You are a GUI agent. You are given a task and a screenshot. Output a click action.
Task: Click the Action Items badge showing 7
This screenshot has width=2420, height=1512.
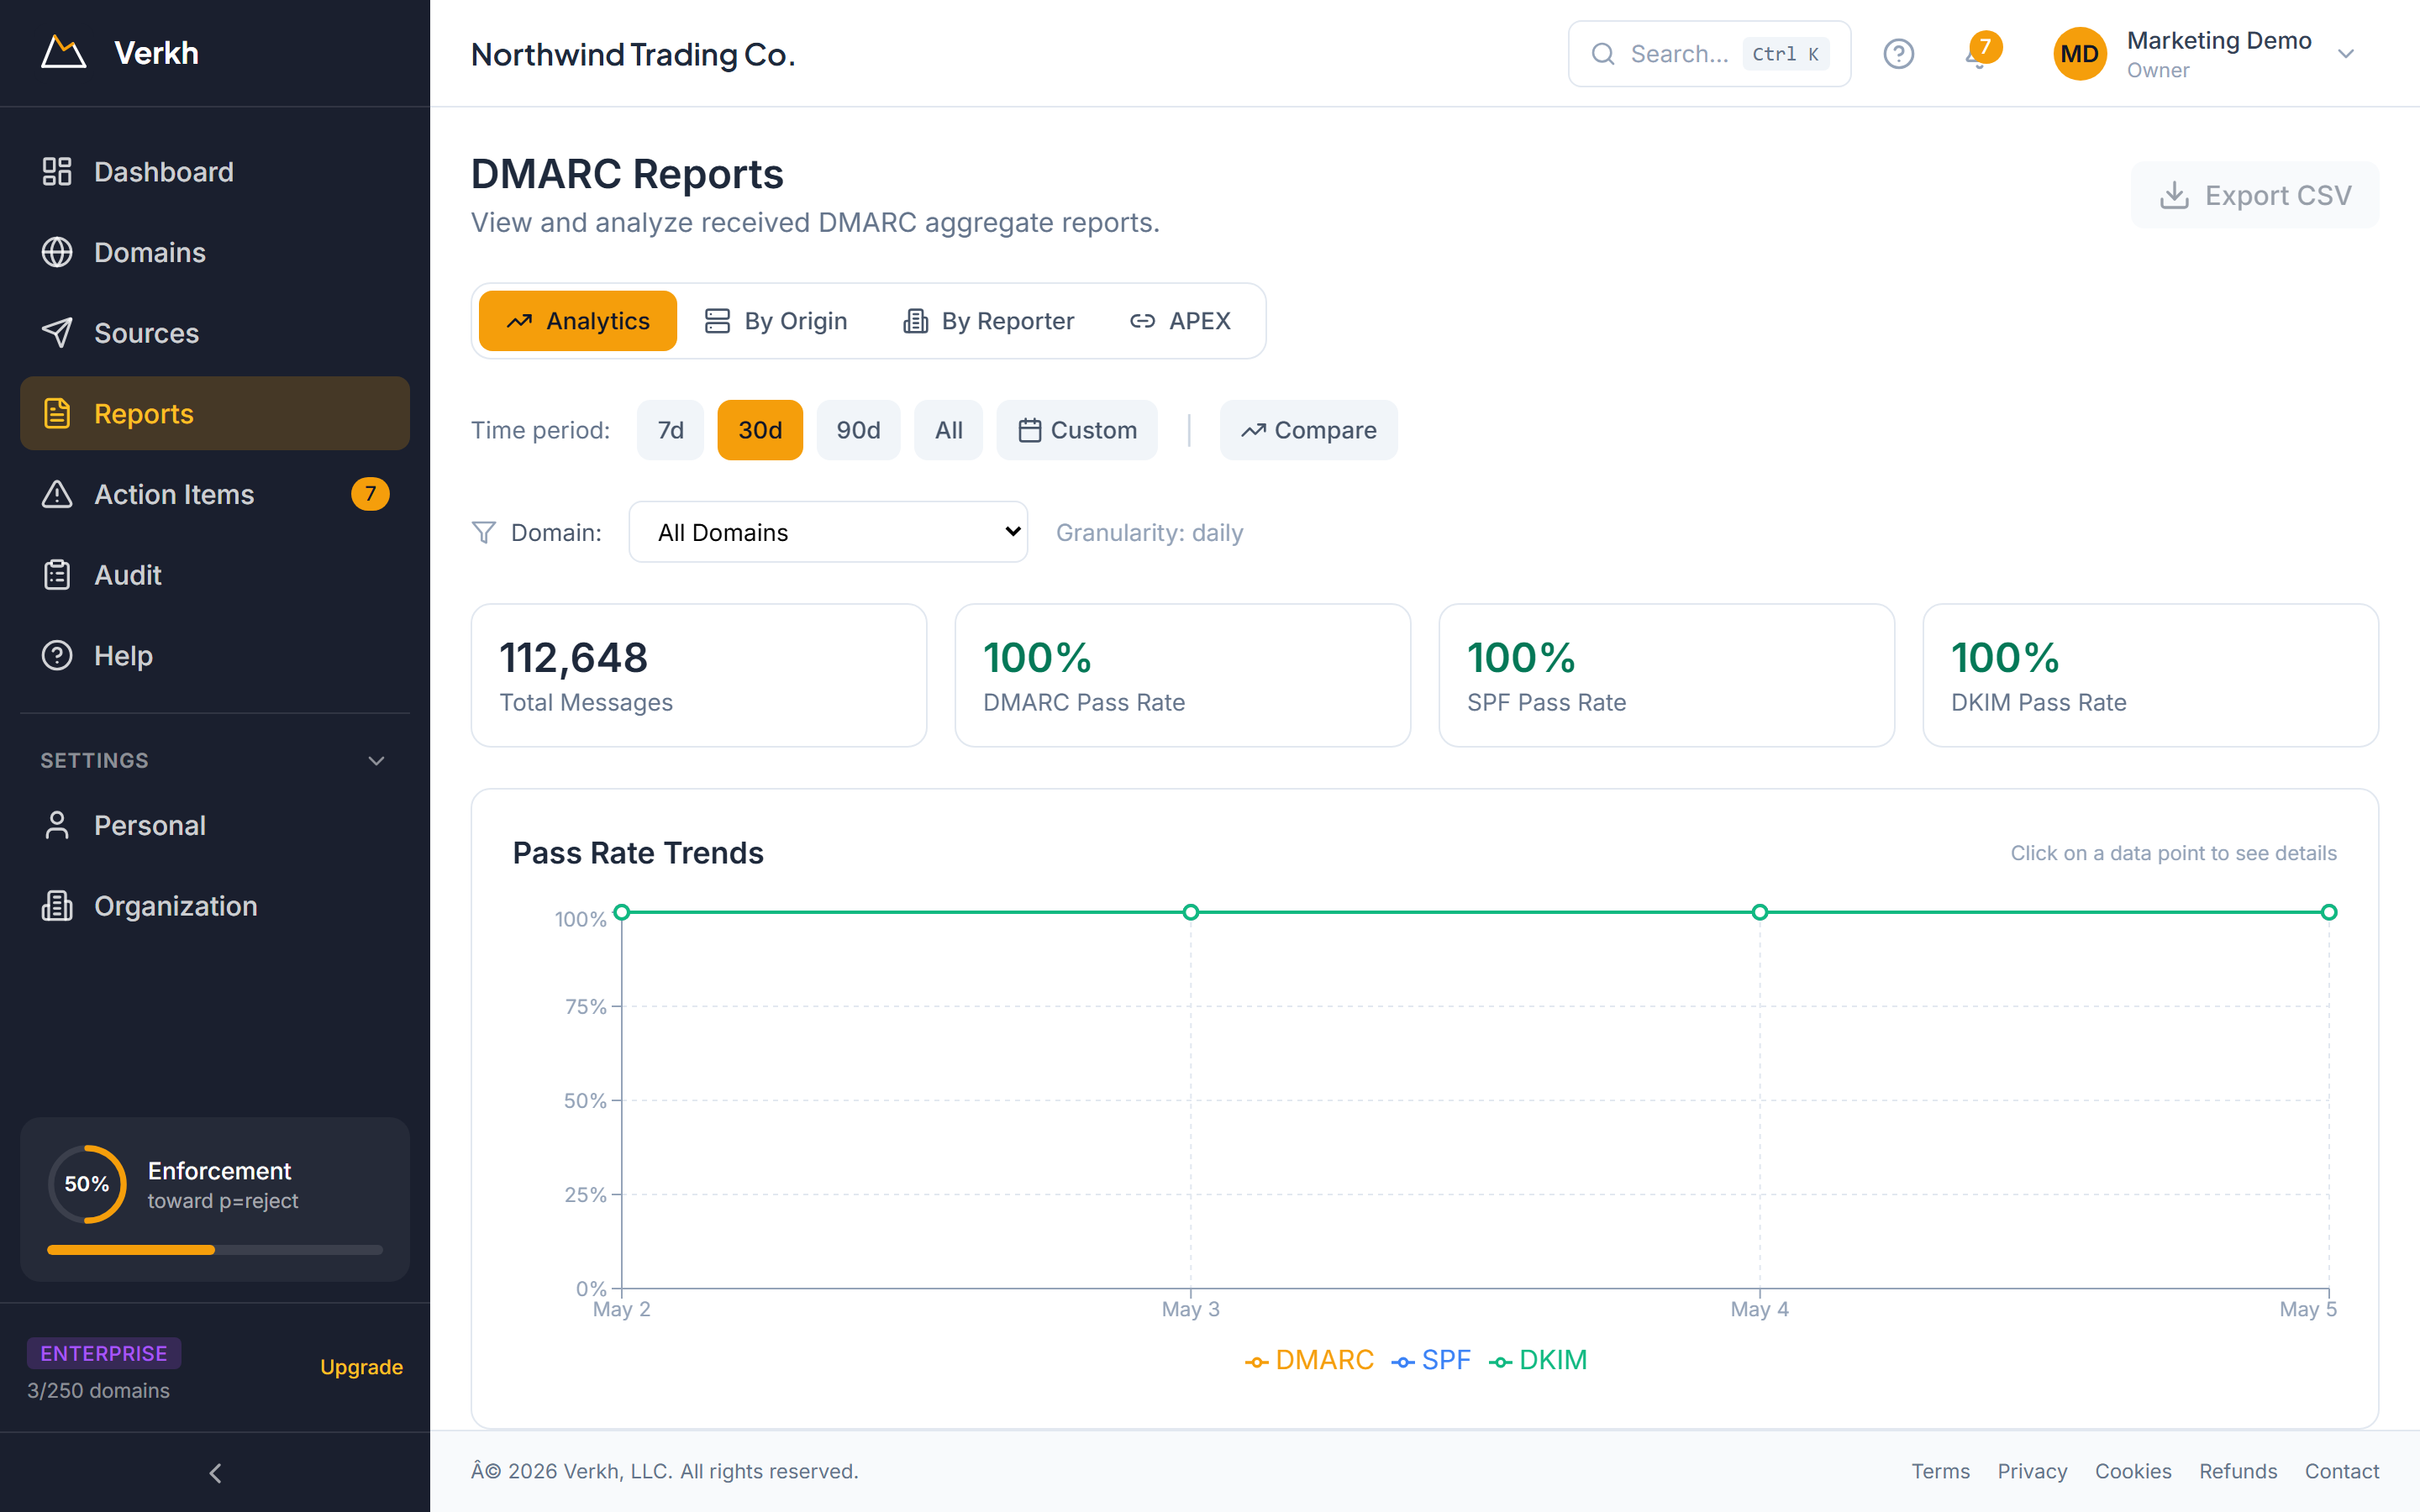point(370,494)
